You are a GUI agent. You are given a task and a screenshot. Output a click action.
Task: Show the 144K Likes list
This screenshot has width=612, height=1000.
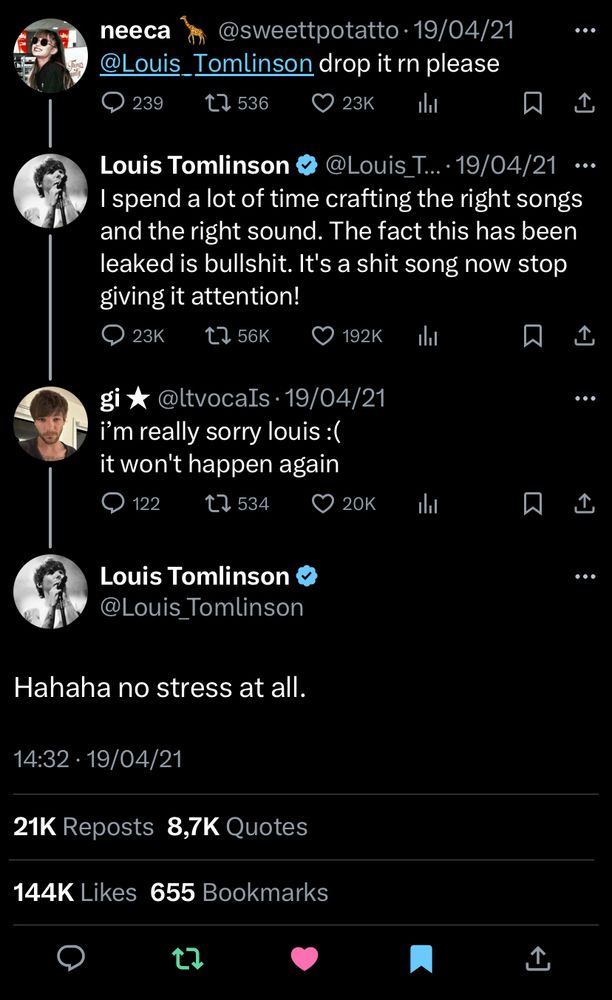[x=75, y=892]
